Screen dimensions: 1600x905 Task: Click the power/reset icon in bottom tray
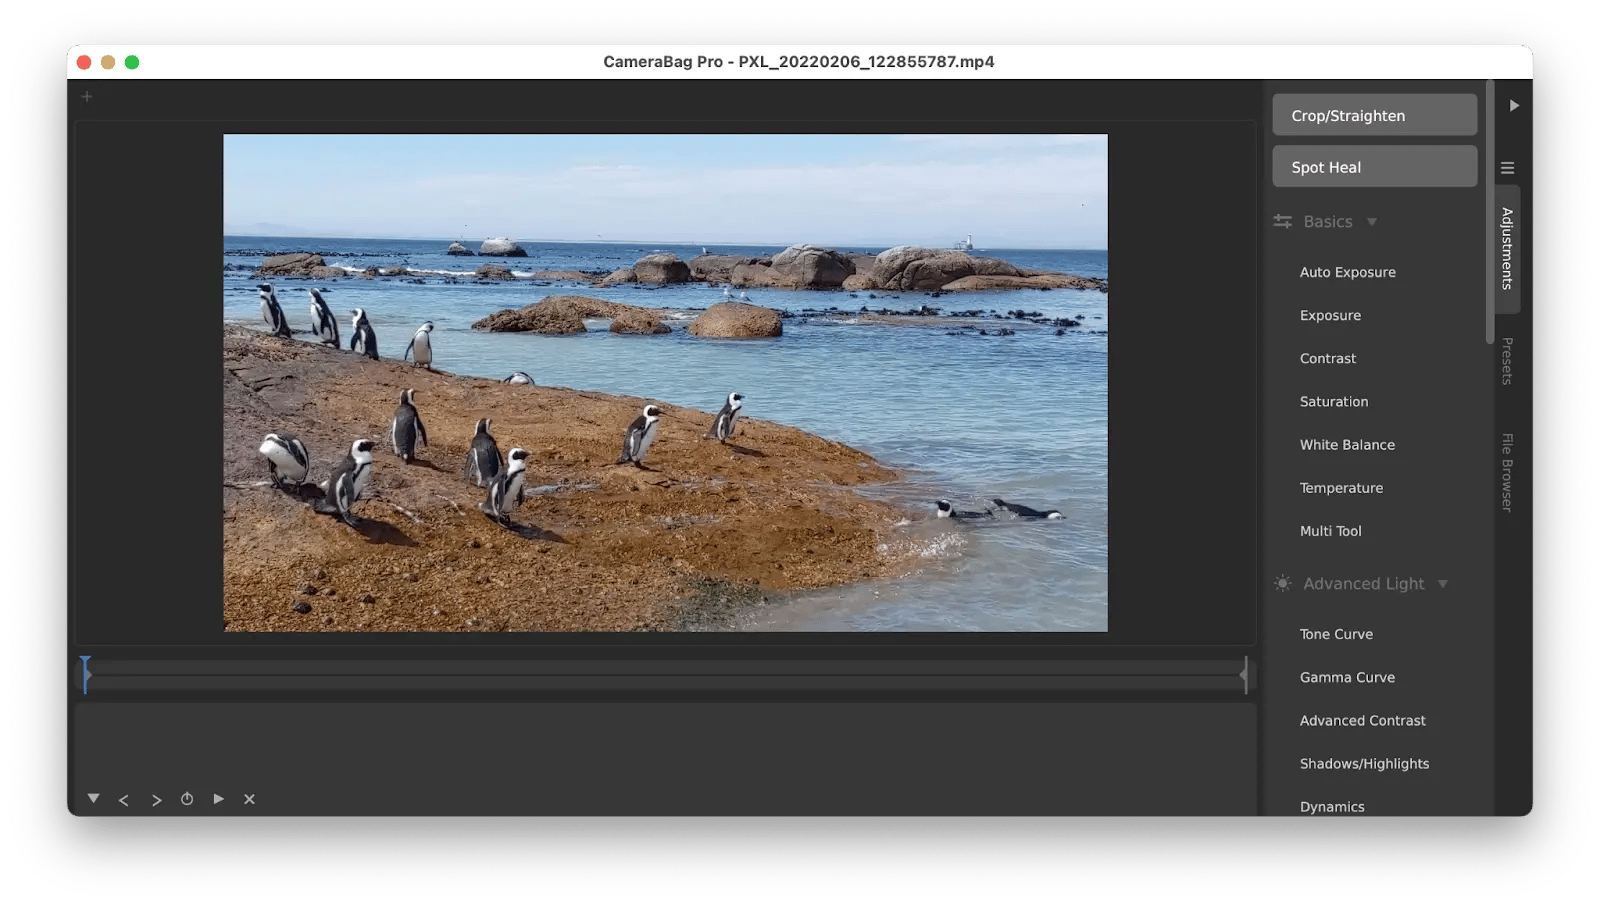187,799
